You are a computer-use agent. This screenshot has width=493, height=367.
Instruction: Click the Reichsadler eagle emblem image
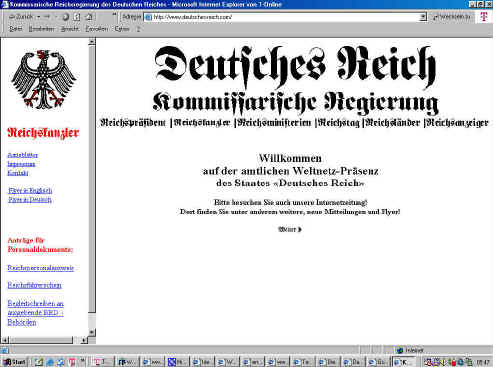pyautogui.click(x=43, y=79)
